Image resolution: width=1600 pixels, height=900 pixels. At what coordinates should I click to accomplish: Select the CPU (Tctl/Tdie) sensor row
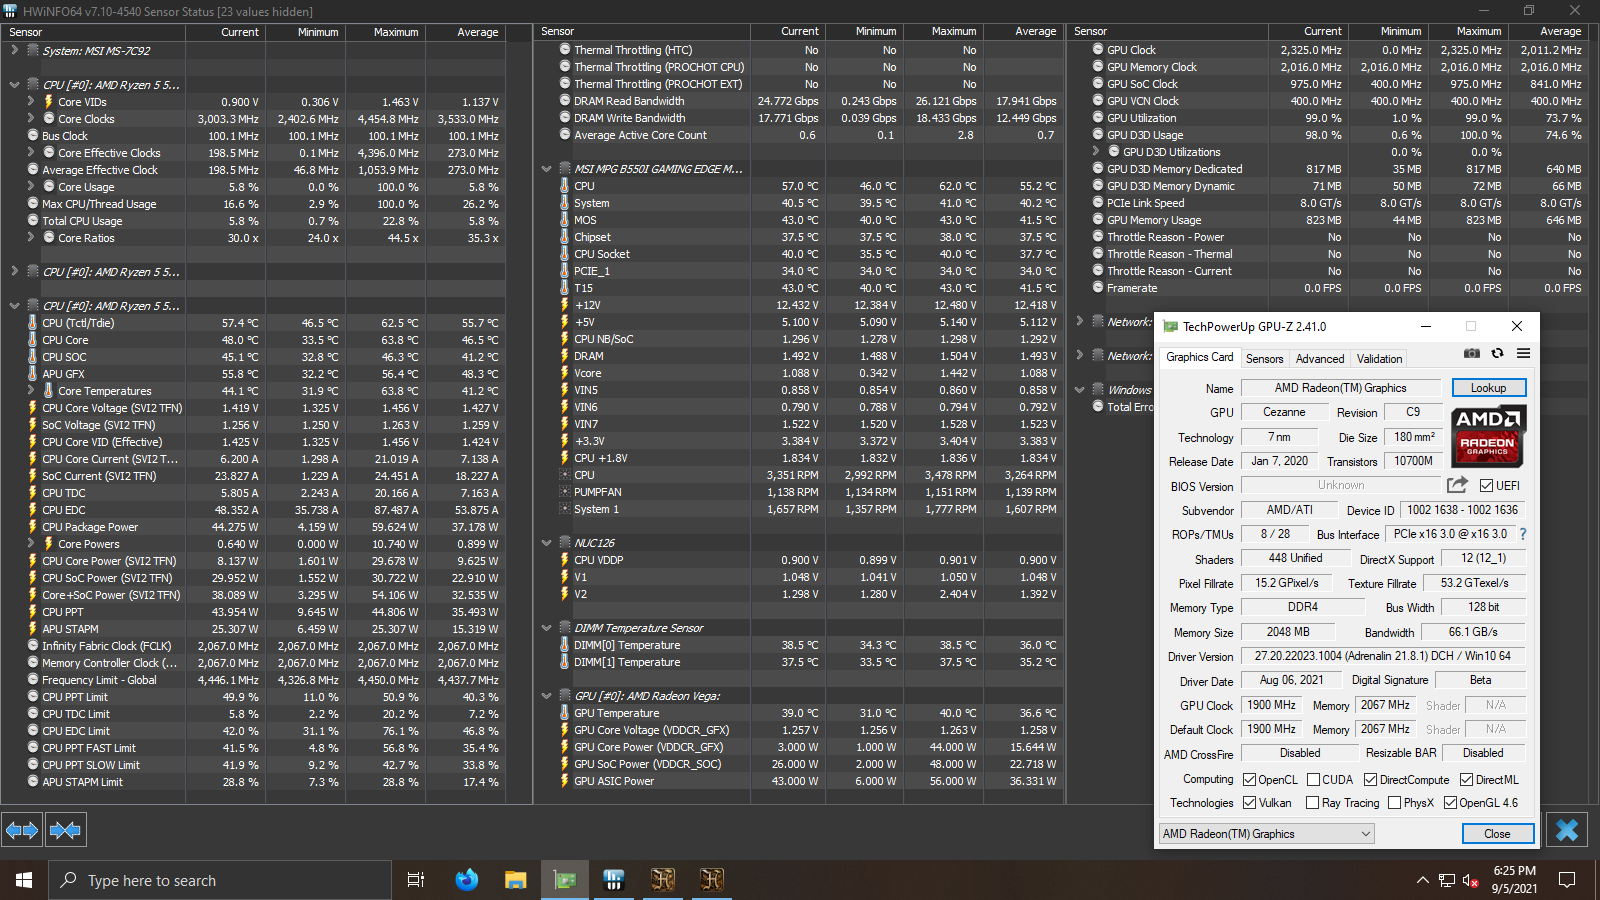pyautogui.click(x=266, y=323)
